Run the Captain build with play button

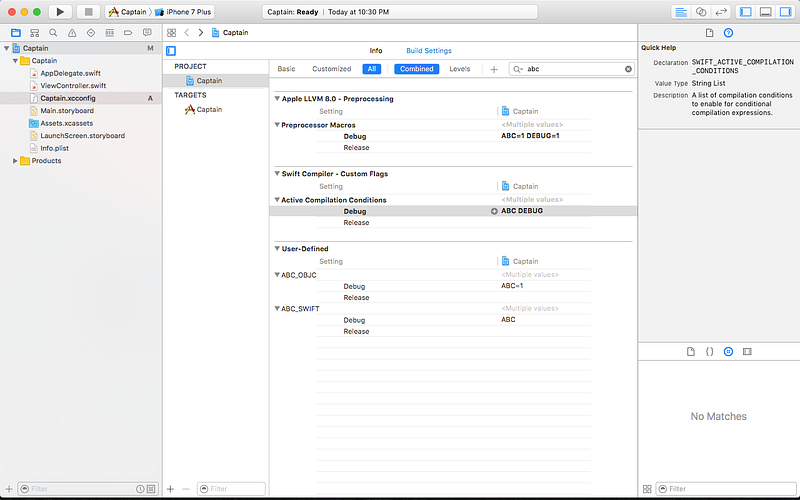tap(60, 12)
